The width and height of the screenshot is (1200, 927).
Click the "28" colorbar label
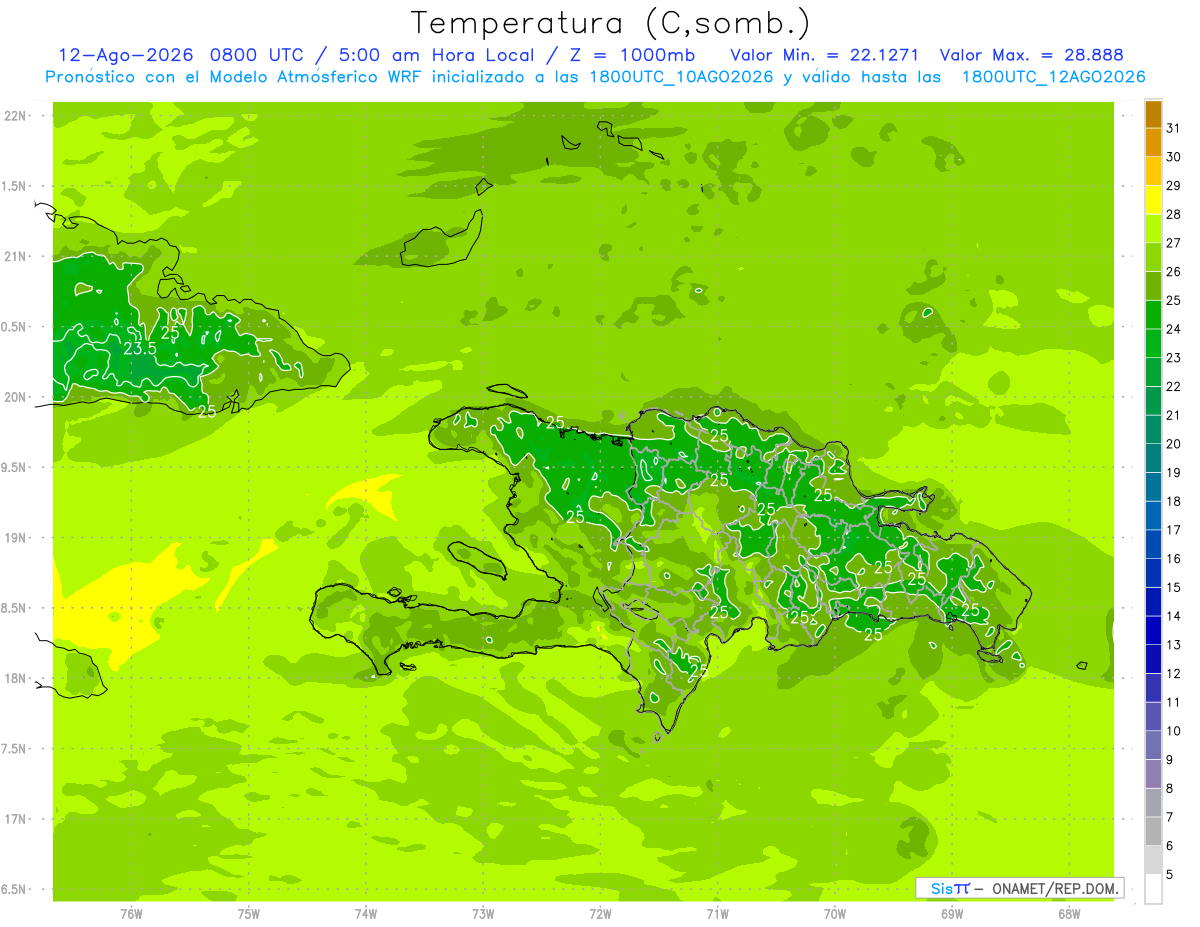click(x=1174, y=214)
